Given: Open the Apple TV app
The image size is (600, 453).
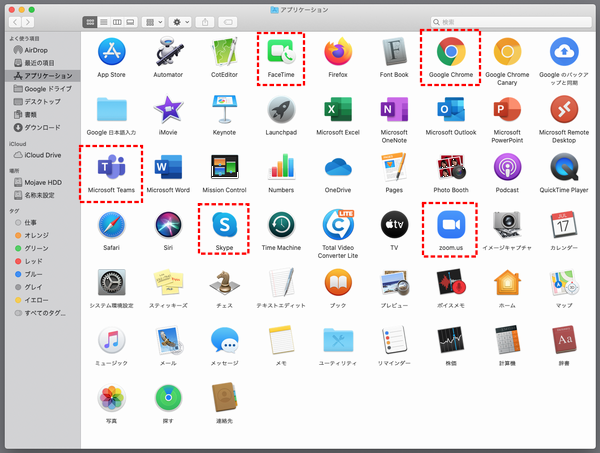Looking at the screenshot, I should (x=394, y=225).
